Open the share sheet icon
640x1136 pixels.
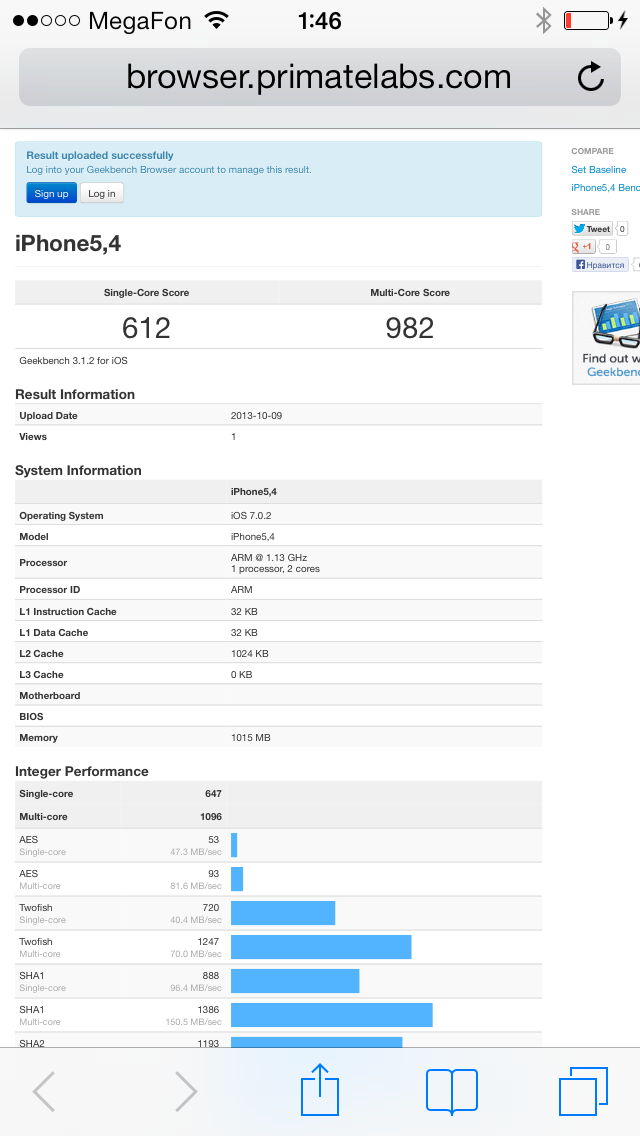[320, 1089]
